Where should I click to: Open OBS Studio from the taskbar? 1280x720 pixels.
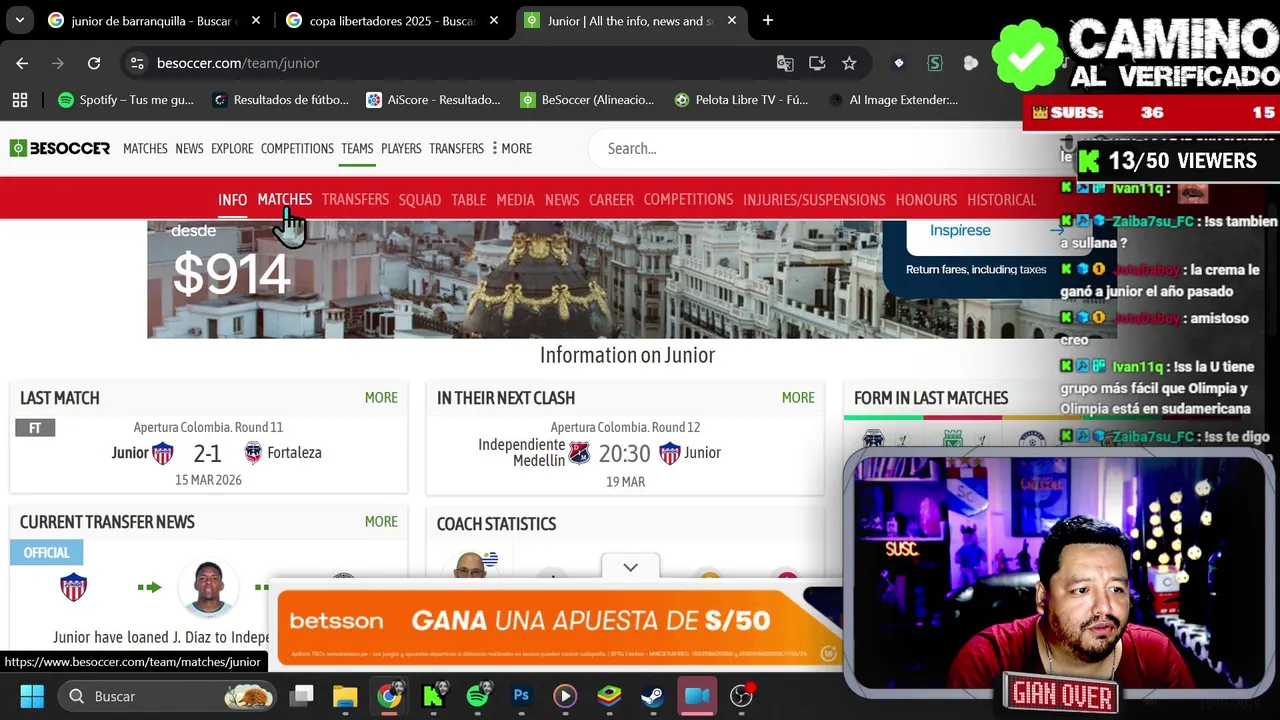coord(741,696)
